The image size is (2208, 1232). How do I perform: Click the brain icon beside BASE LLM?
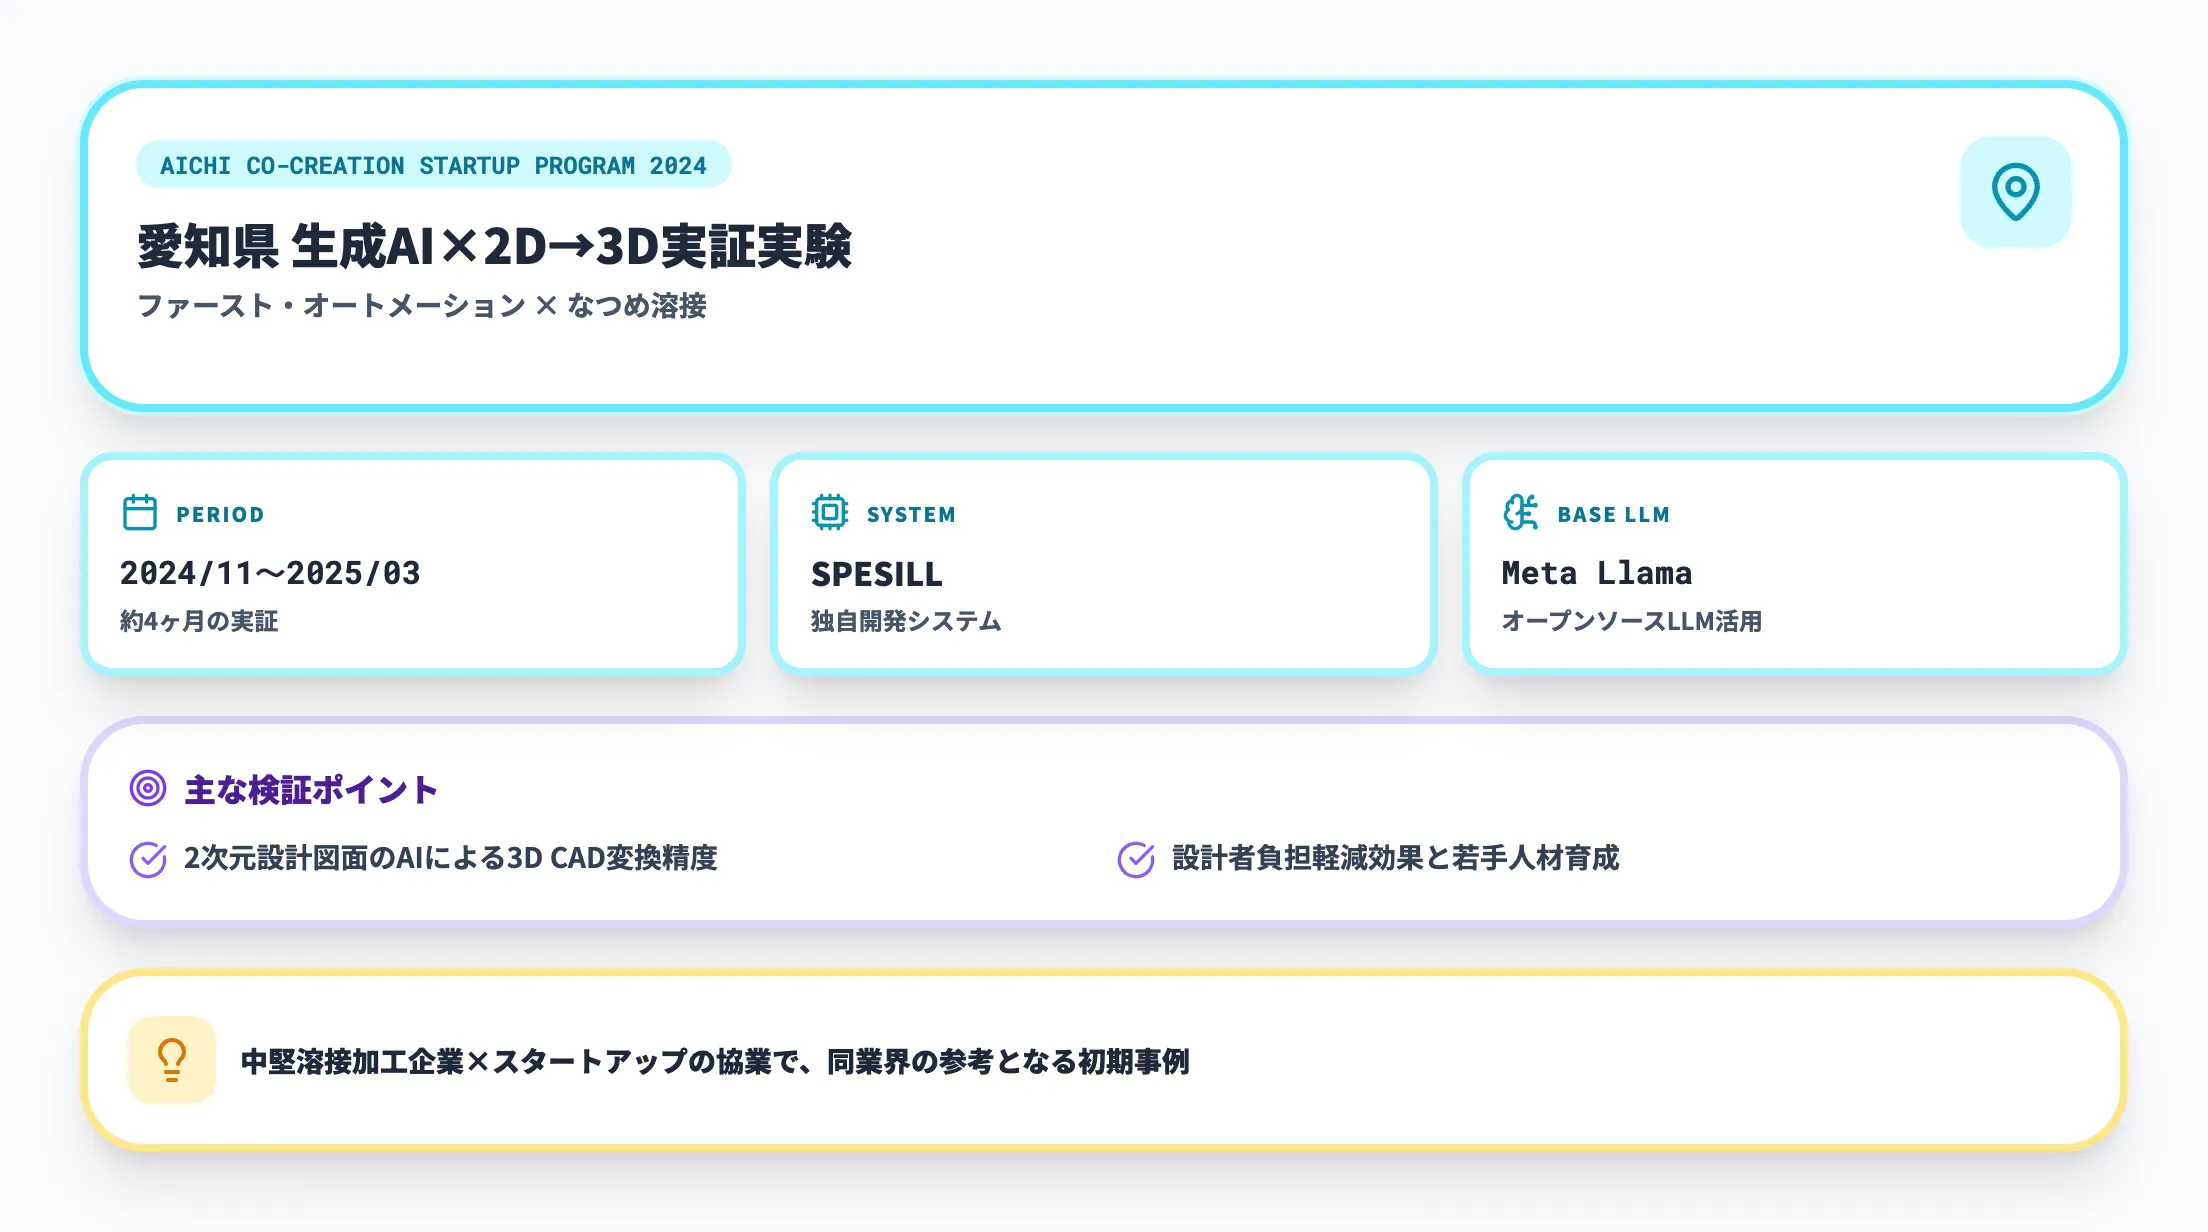click(x=1520, y=513)
